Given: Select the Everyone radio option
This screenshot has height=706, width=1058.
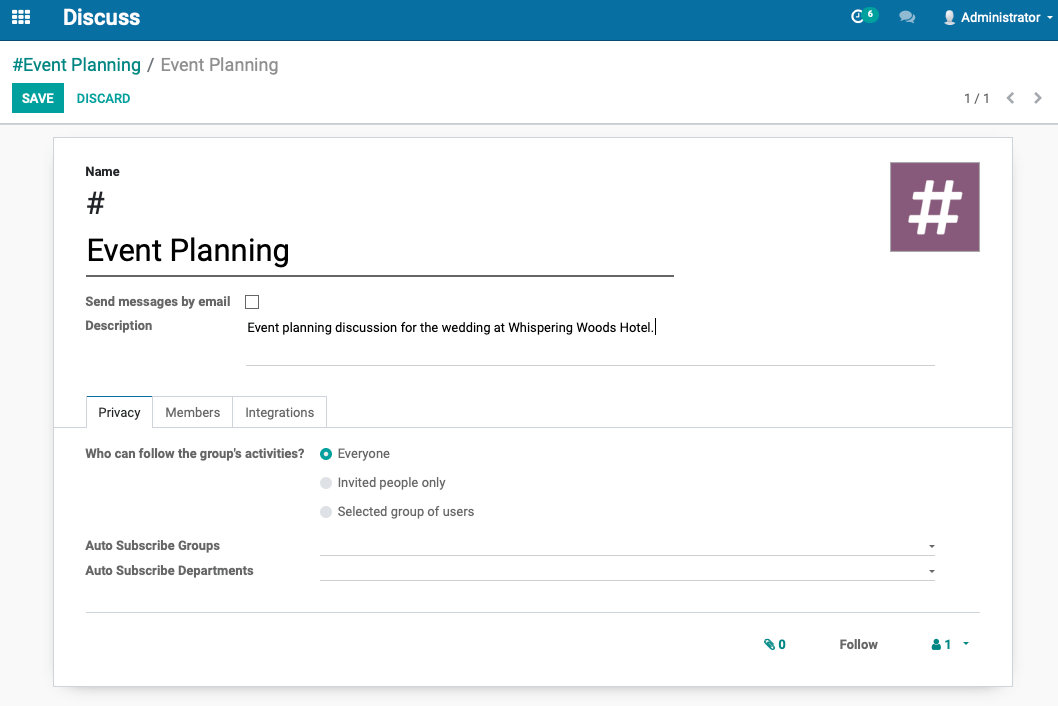Looking at the screenshot, I should coord(326,454).
